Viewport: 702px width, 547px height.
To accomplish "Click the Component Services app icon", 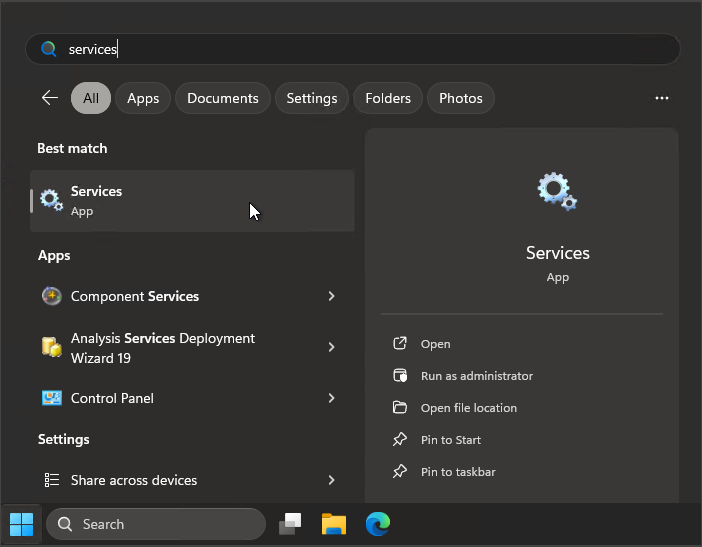I will (x=51, y=296).
